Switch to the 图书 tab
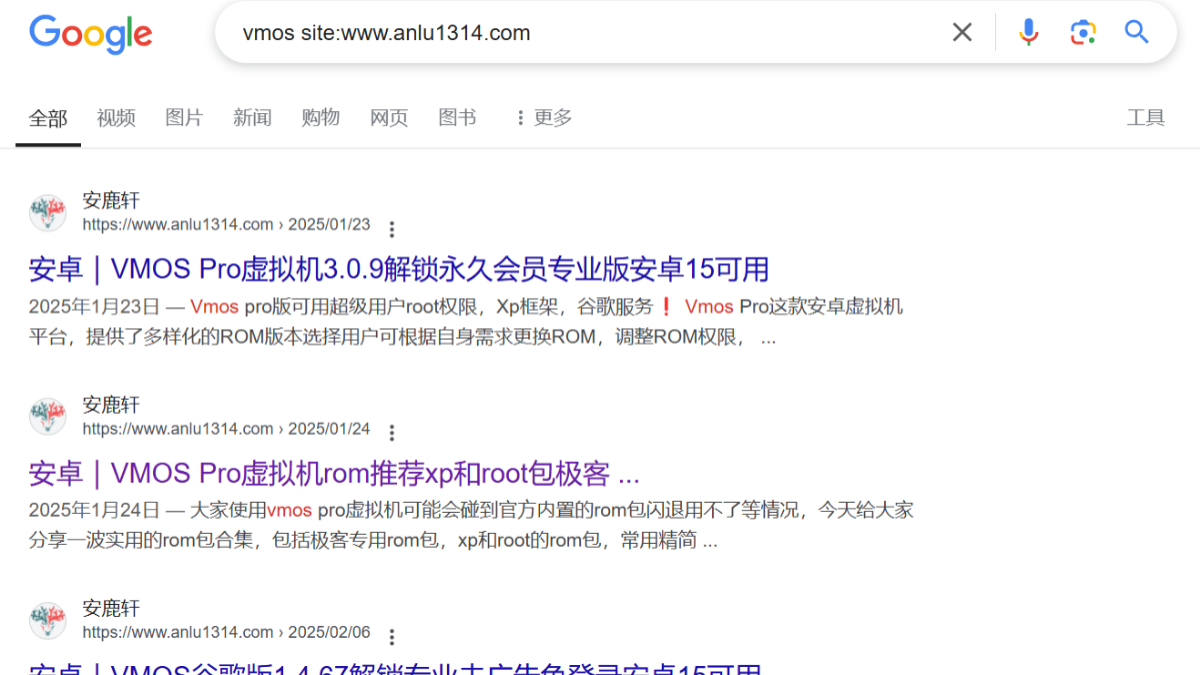Viewport: 1200px width, 675px height. (x=457, y=118)
